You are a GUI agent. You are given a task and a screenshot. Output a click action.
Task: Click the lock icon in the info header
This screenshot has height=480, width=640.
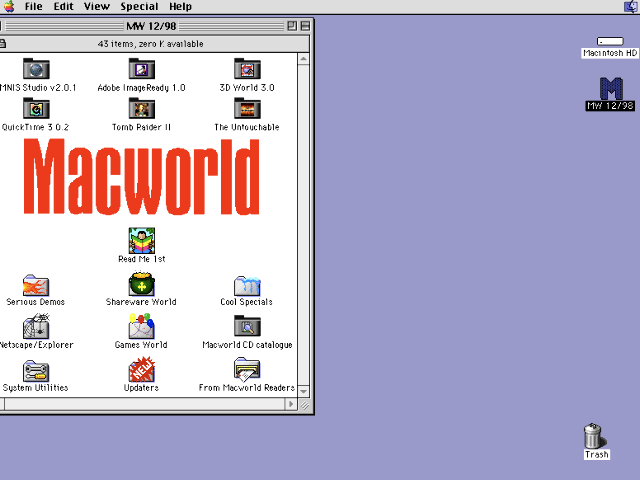2,44
